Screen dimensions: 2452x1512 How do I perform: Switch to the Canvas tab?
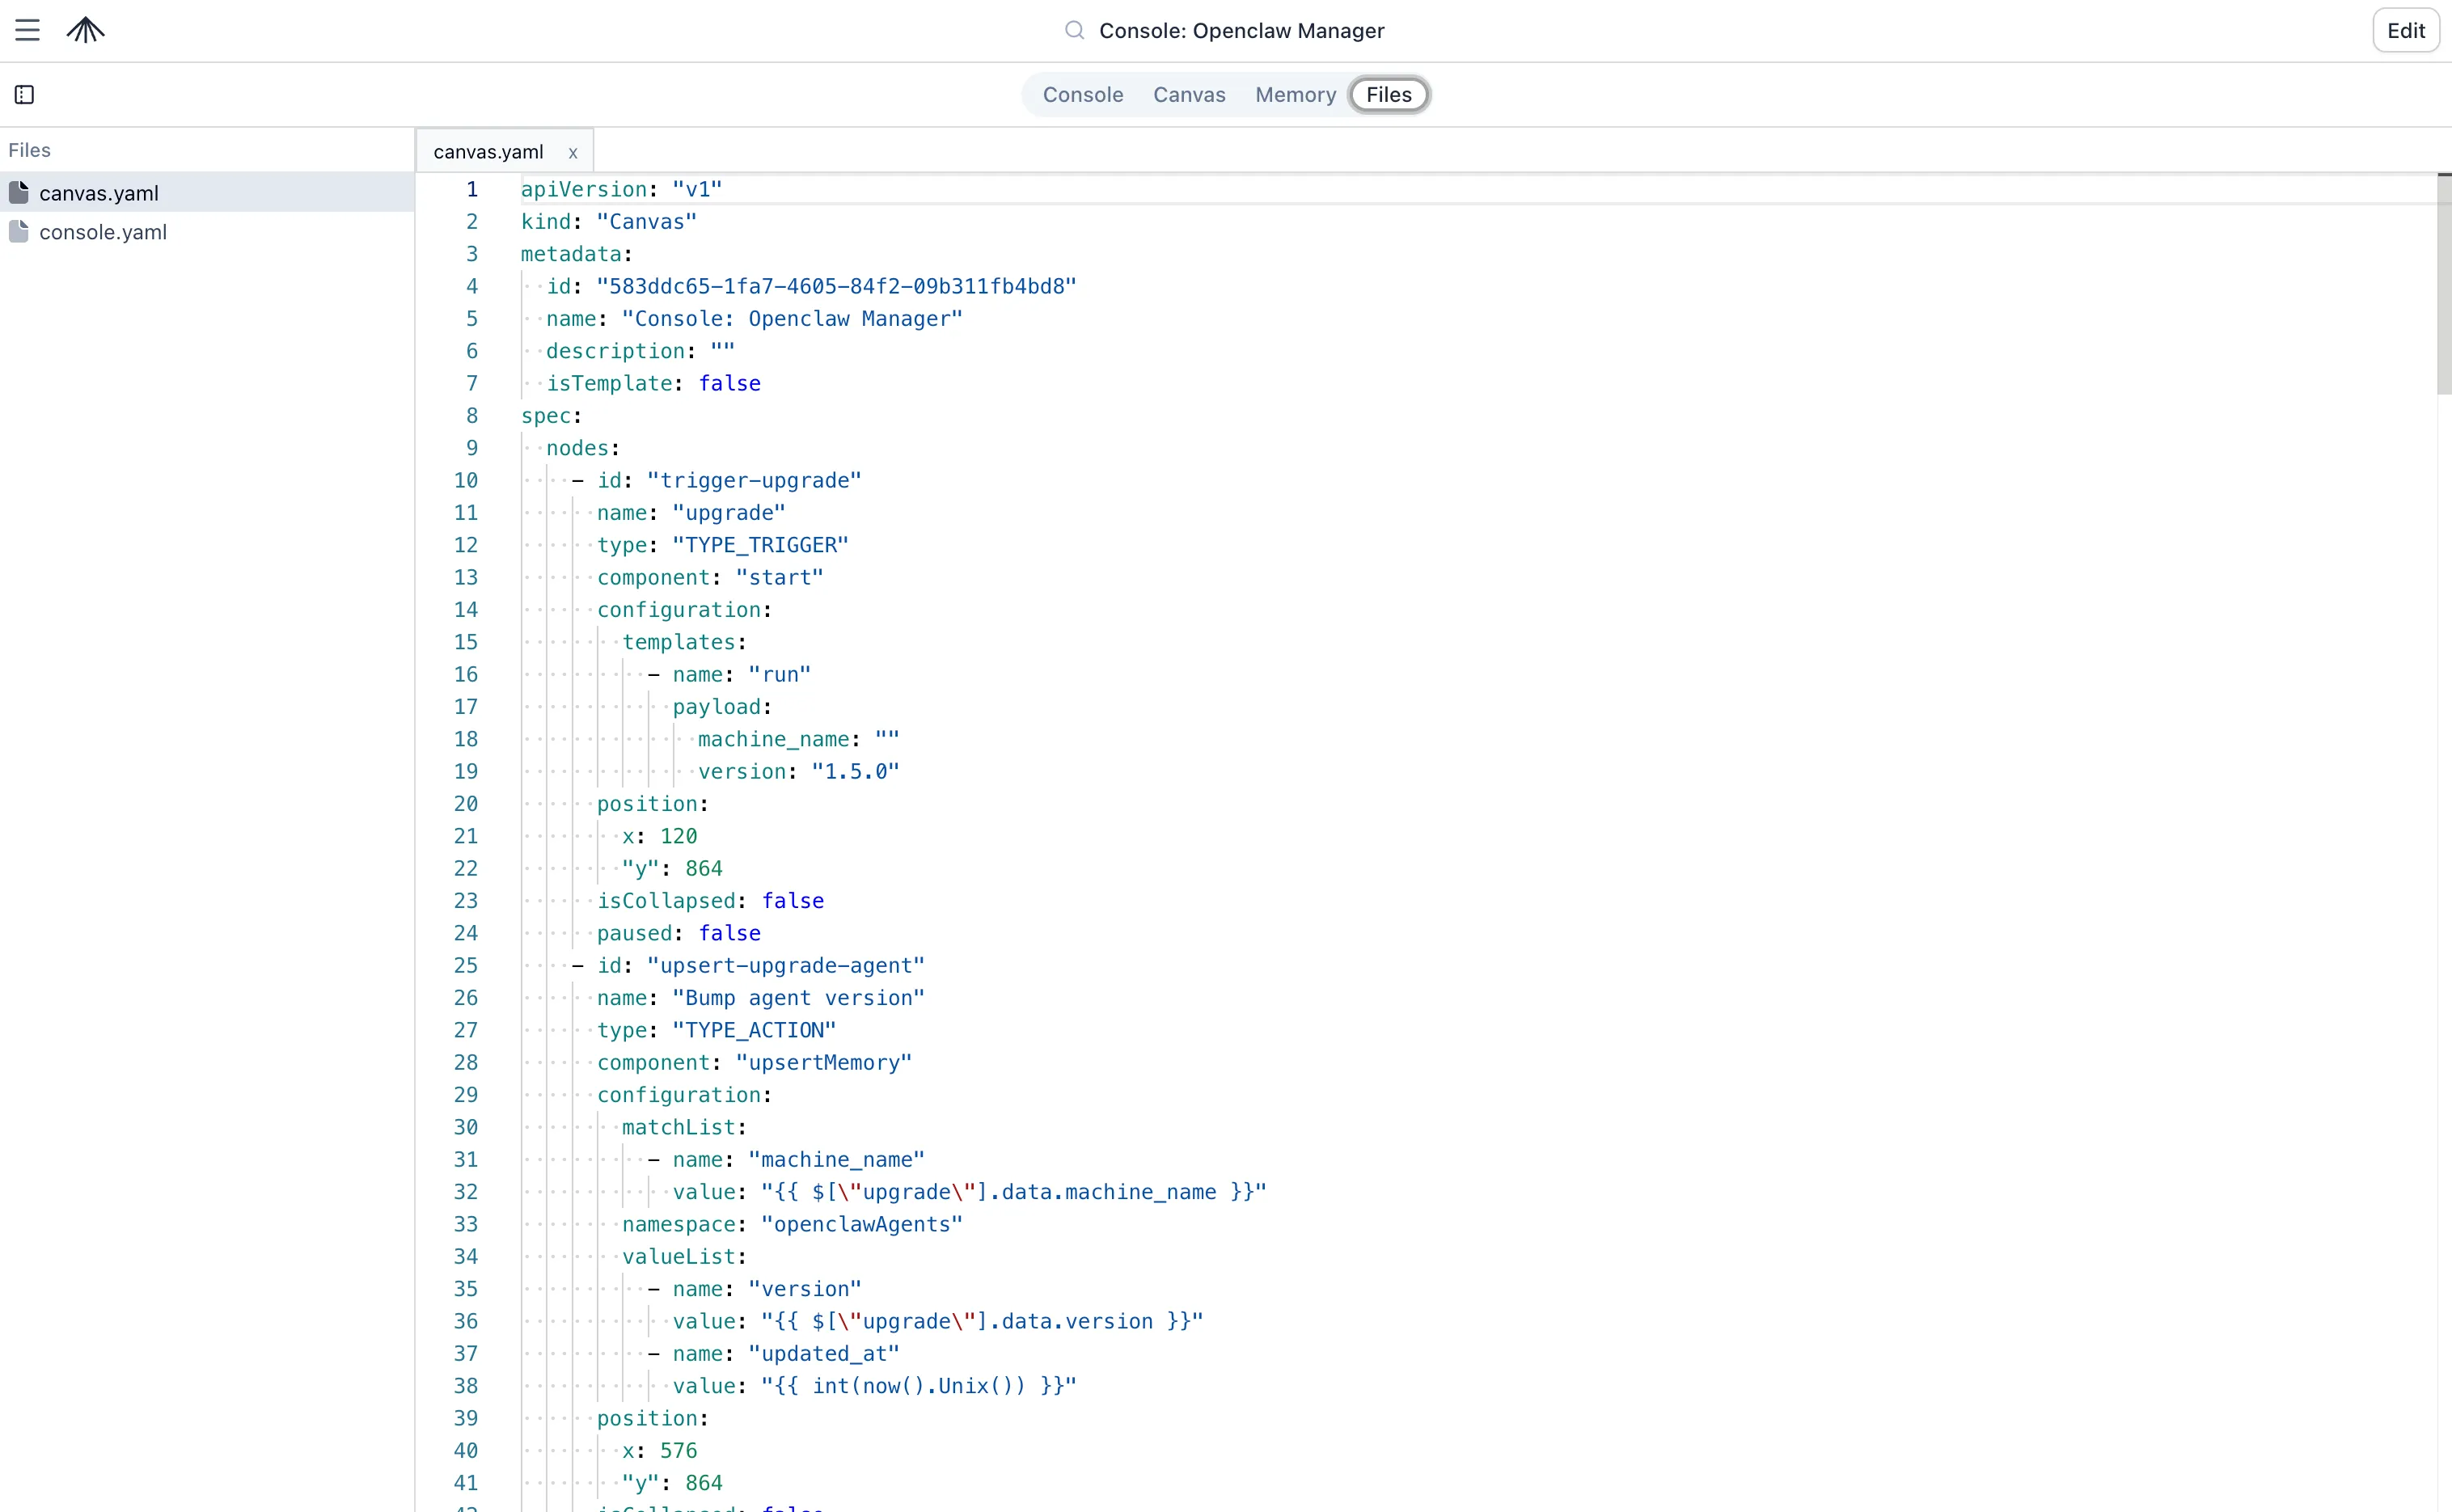[1189, 95]
